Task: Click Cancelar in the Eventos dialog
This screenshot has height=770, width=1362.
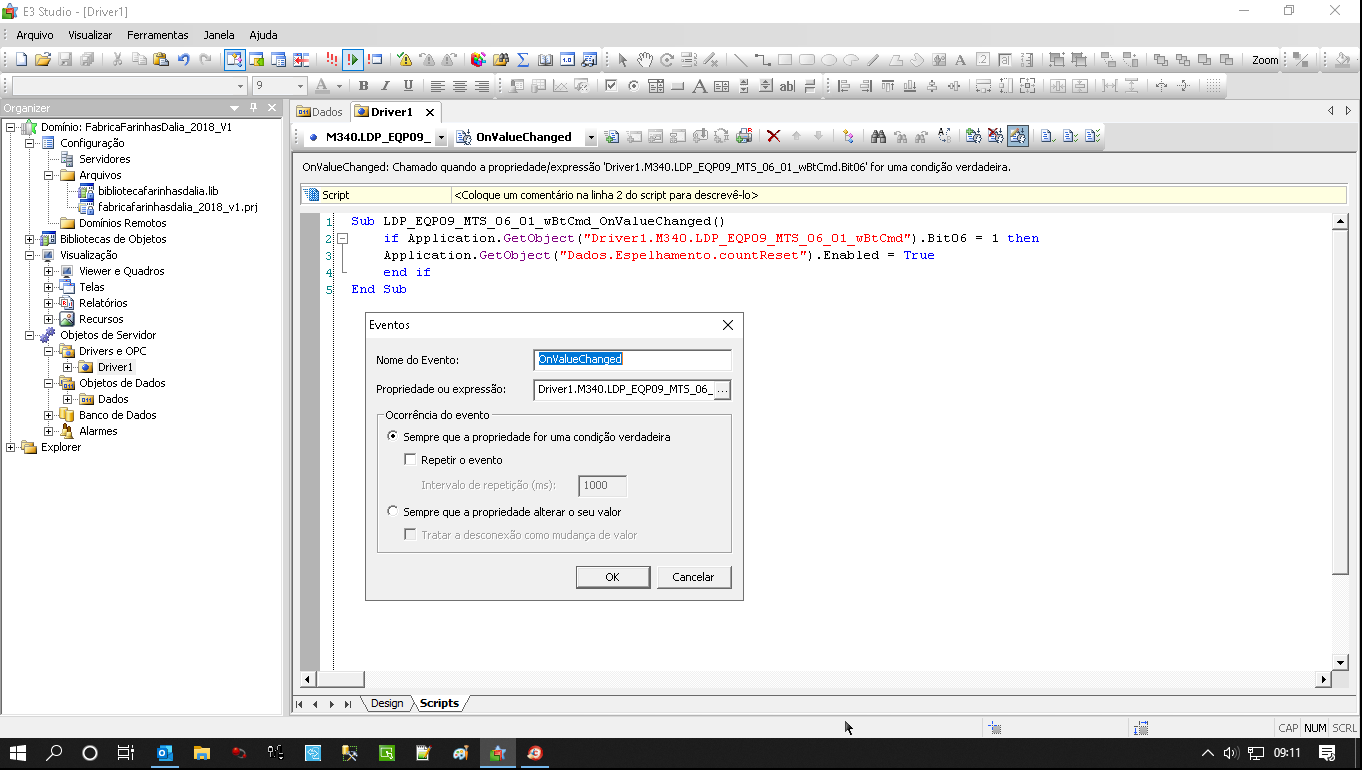Action: [693, 577]
